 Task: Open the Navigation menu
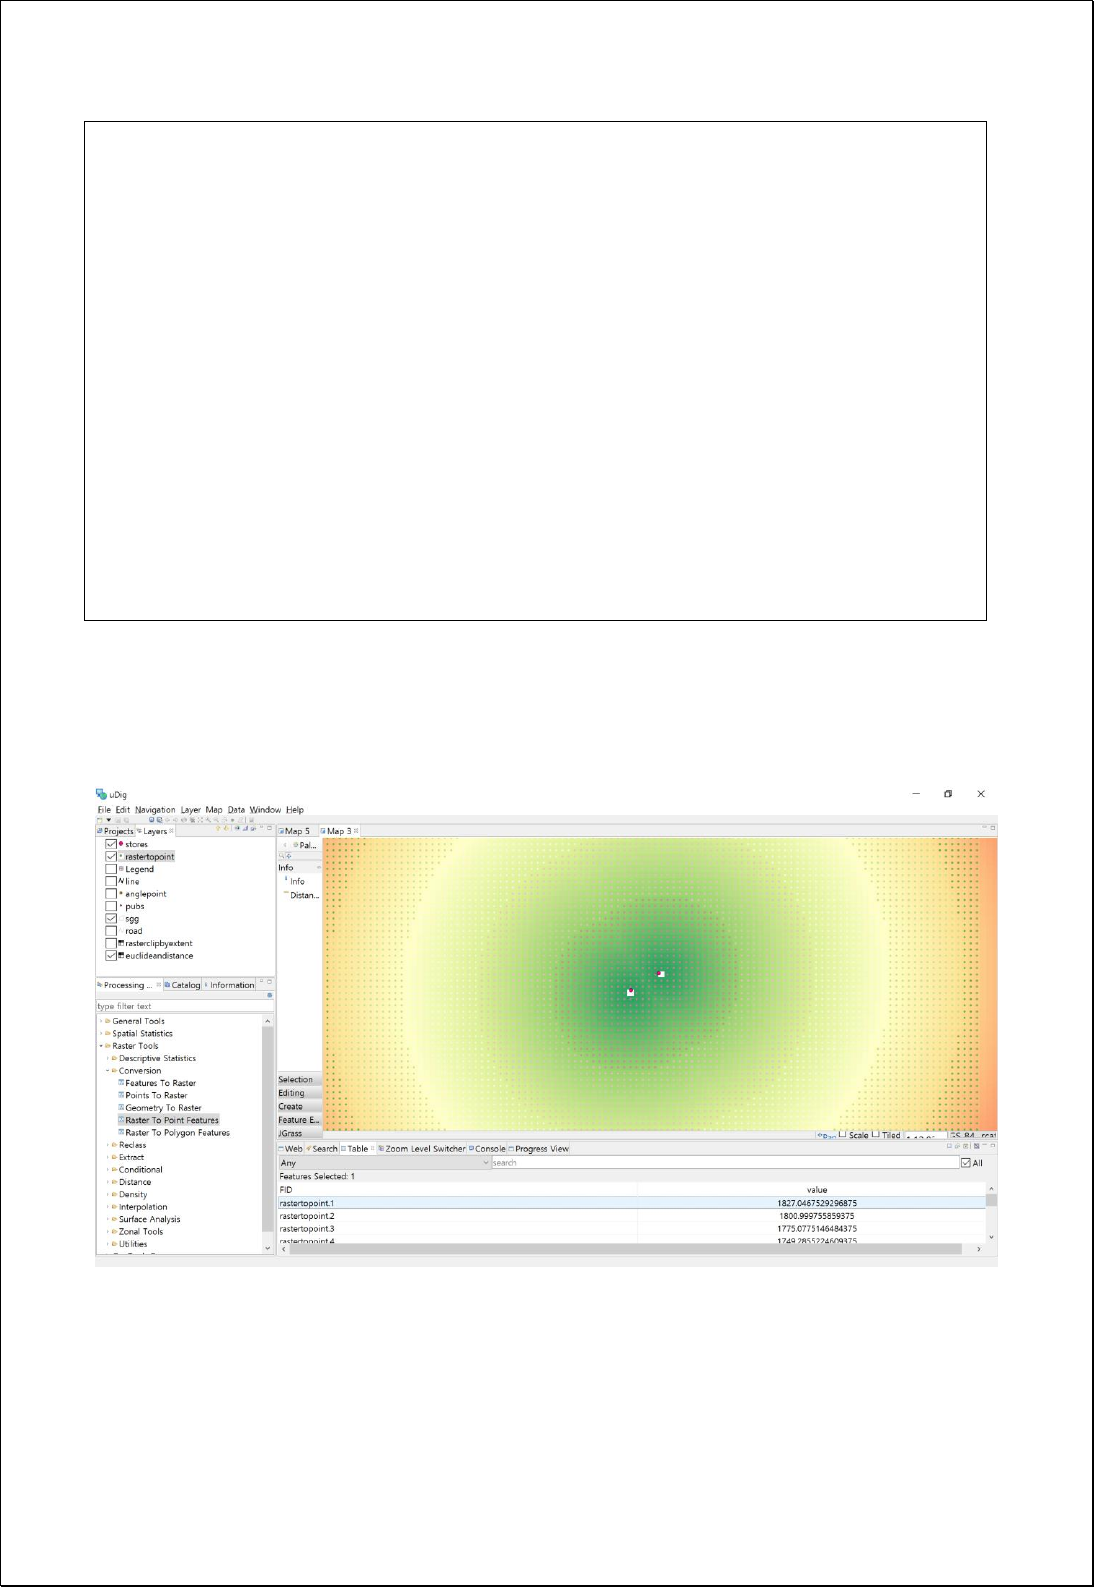(x=155, y=810)
